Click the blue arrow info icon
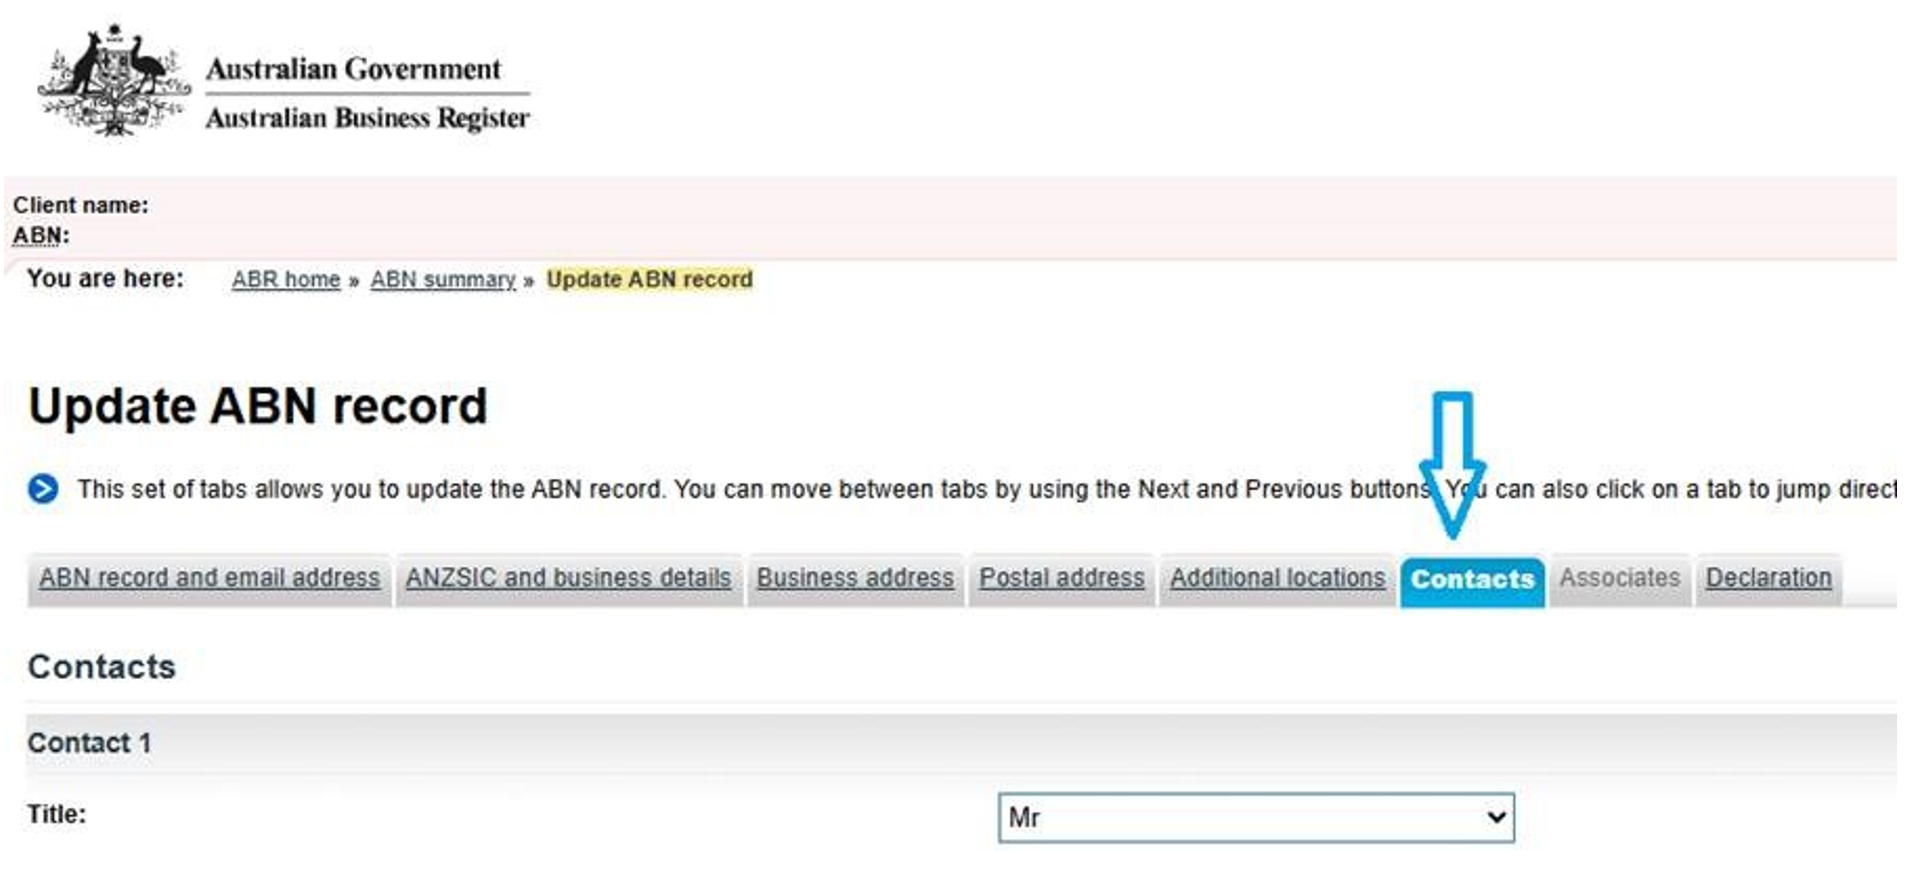 (x=42, y=489)
